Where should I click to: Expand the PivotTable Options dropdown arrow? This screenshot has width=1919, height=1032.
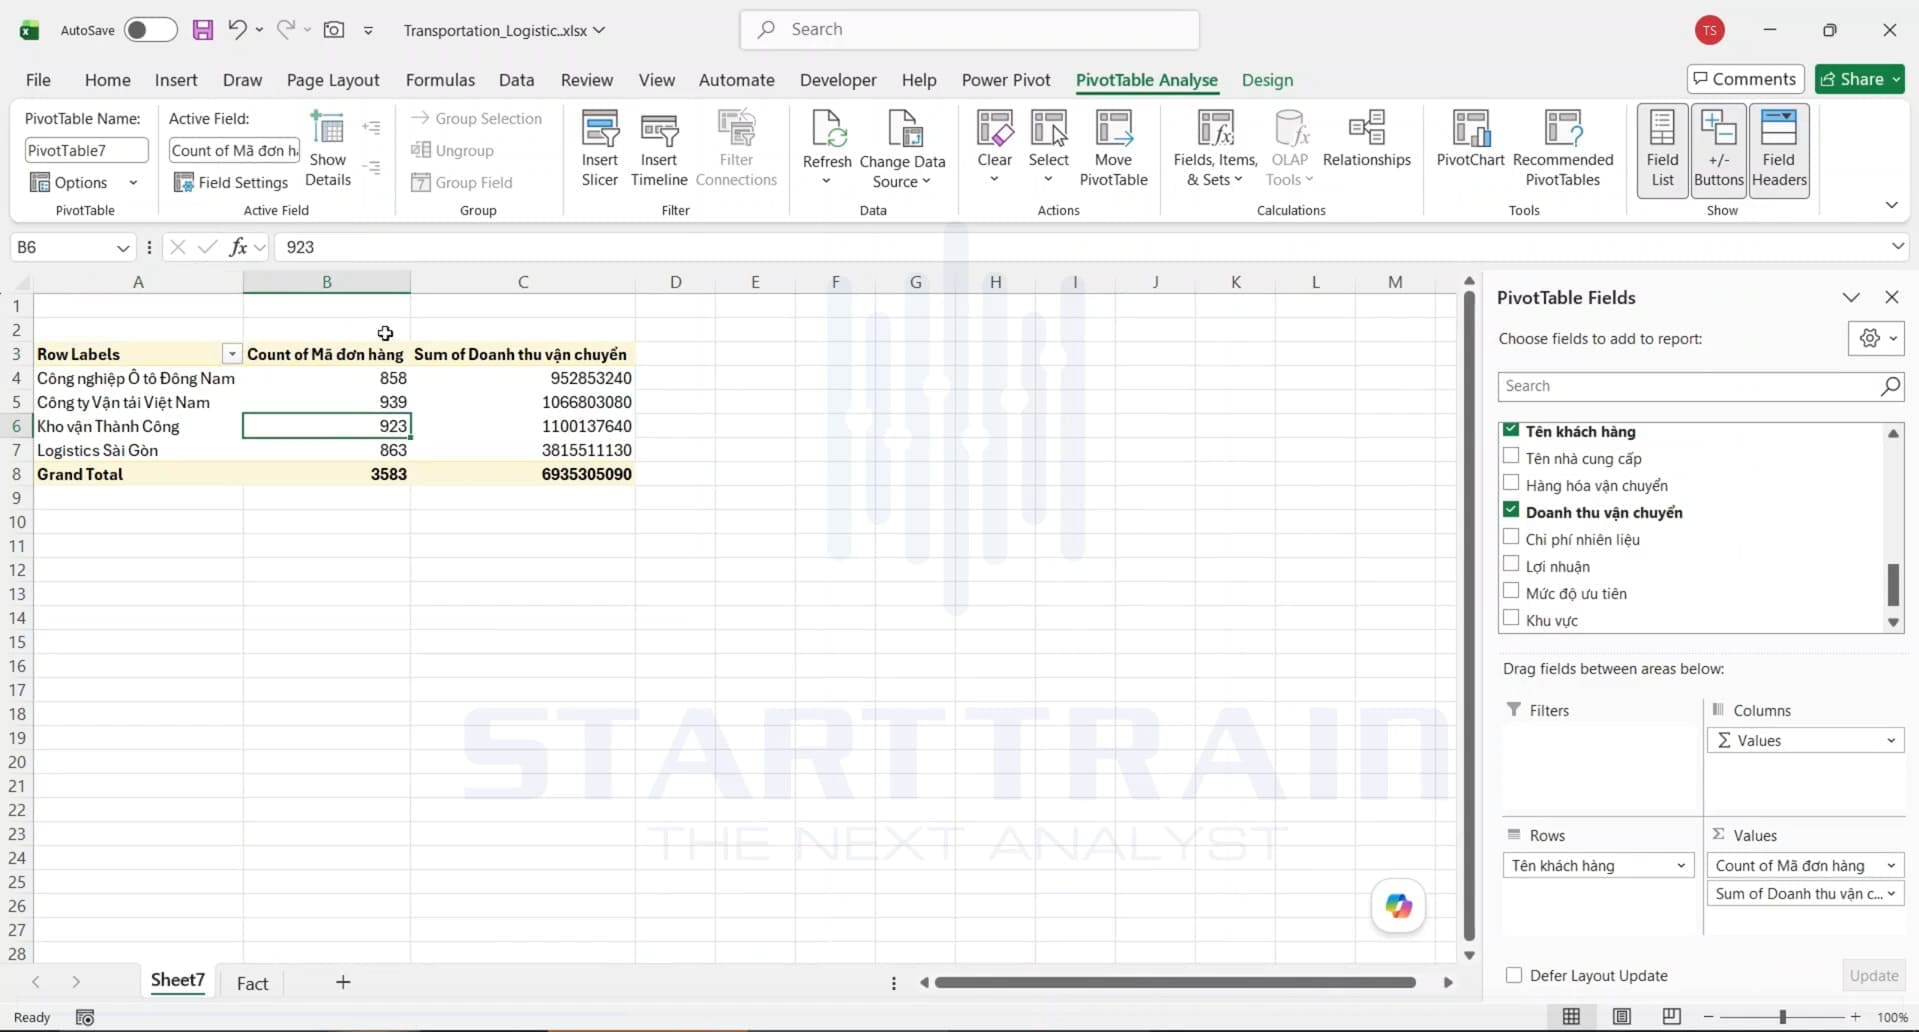coord(133,182)
